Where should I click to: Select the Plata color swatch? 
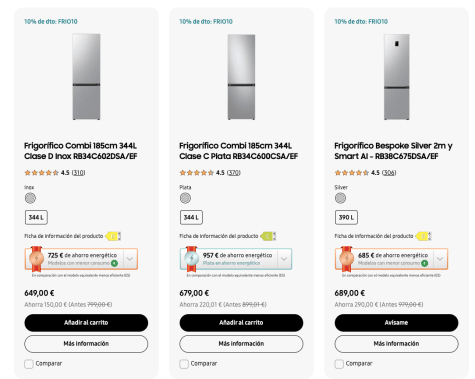[x=185, y=198]
